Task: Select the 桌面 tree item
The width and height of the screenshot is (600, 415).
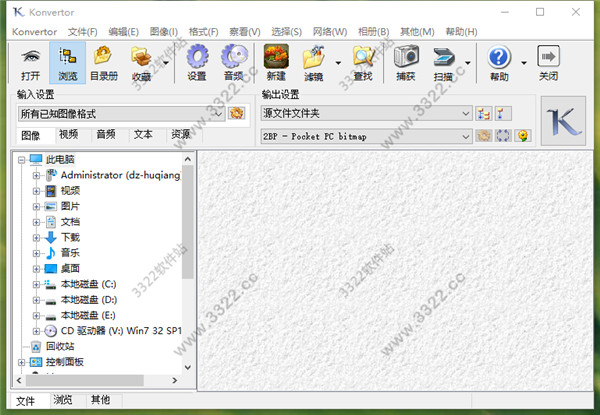Action: tap(70, 269)
